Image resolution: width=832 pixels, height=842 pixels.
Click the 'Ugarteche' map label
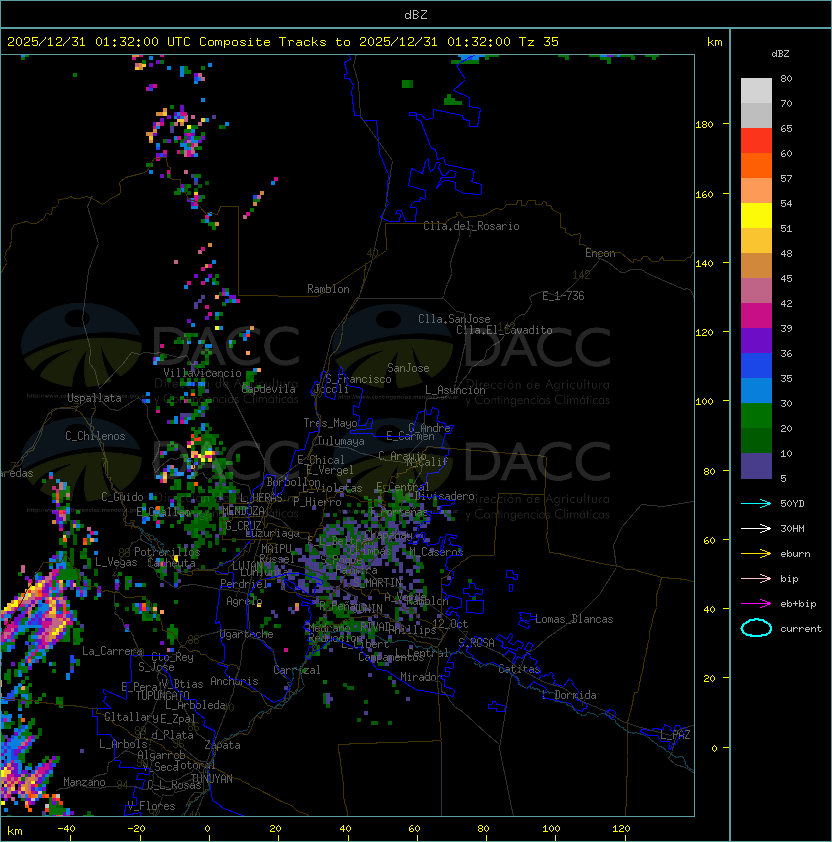point(247,634)
